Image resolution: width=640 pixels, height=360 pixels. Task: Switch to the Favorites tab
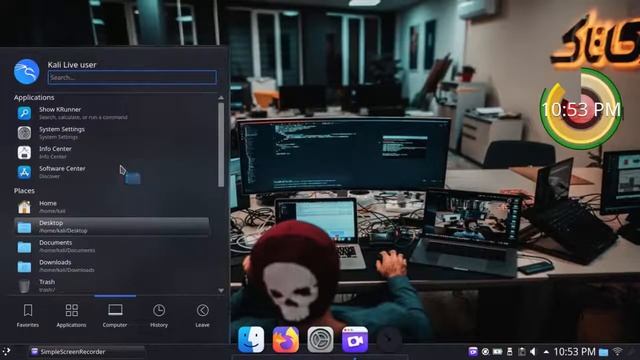(x=28, y=315)
